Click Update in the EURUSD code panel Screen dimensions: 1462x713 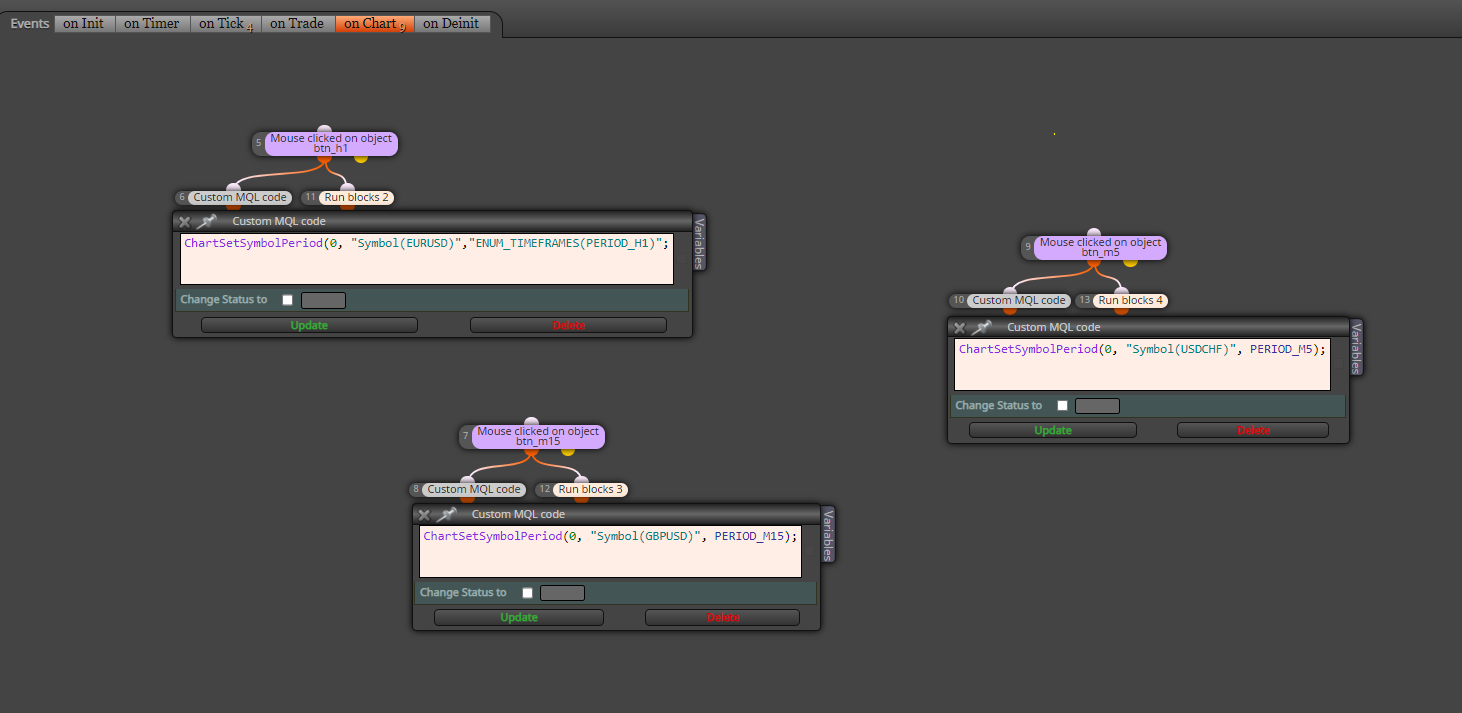[309, 325]
